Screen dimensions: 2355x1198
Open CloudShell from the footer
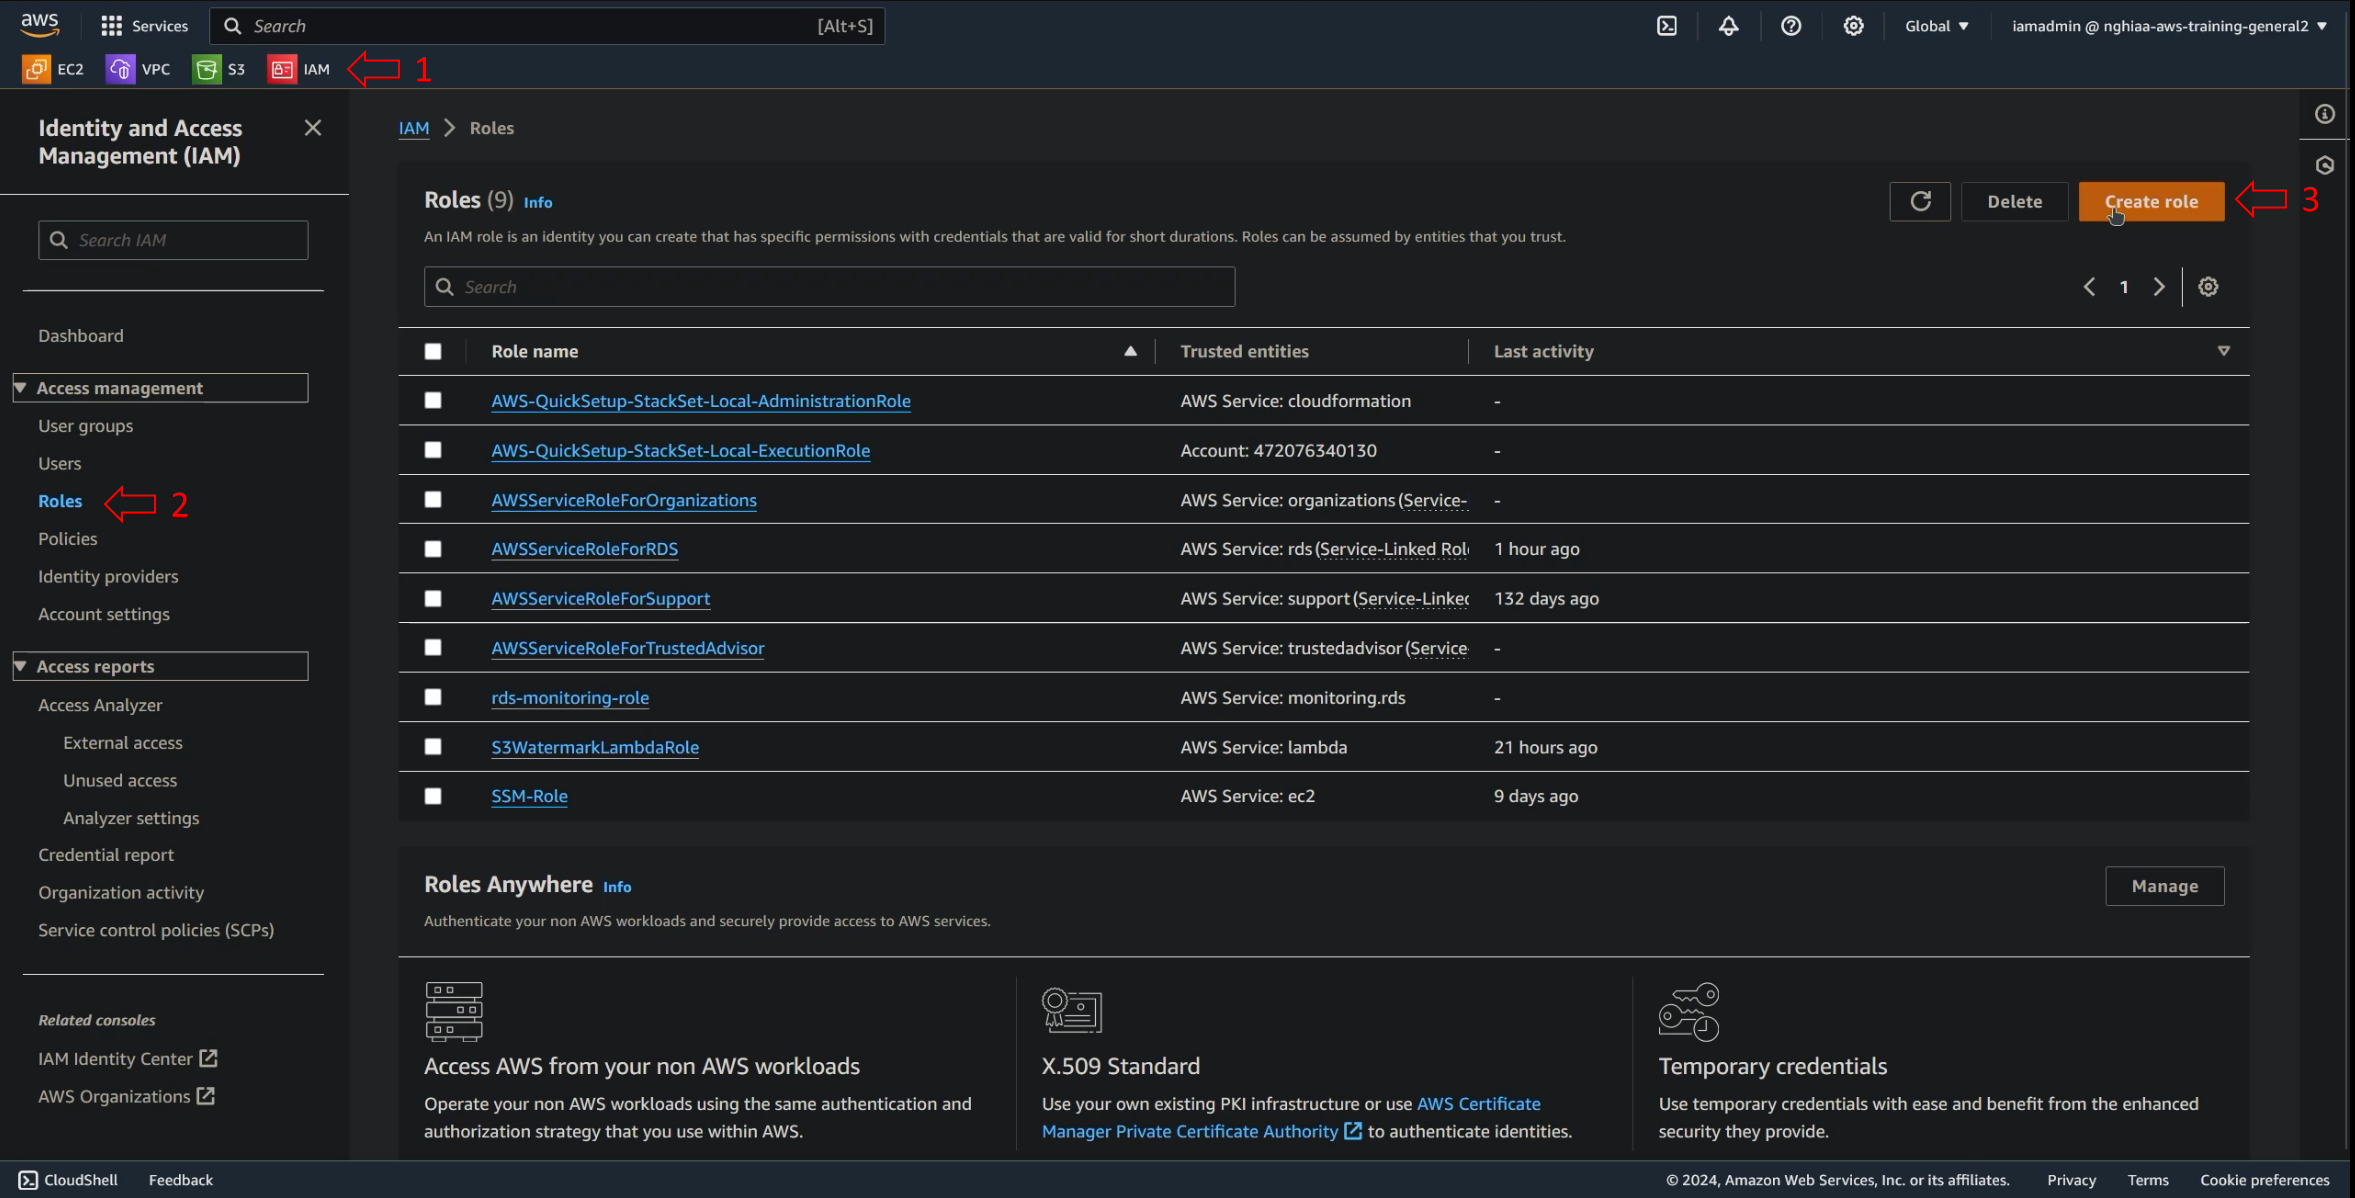[68, 1180]
